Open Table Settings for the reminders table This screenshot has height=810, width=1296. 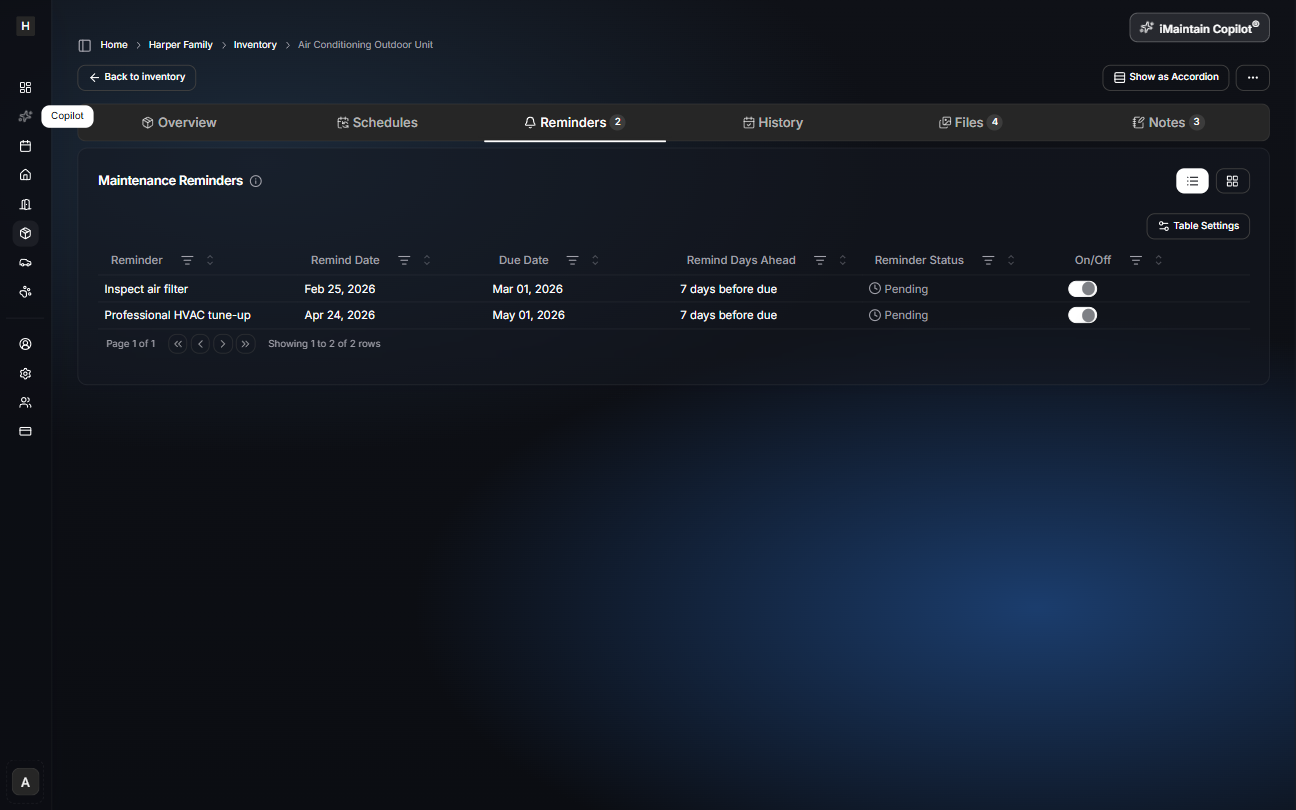(1198, 226)
